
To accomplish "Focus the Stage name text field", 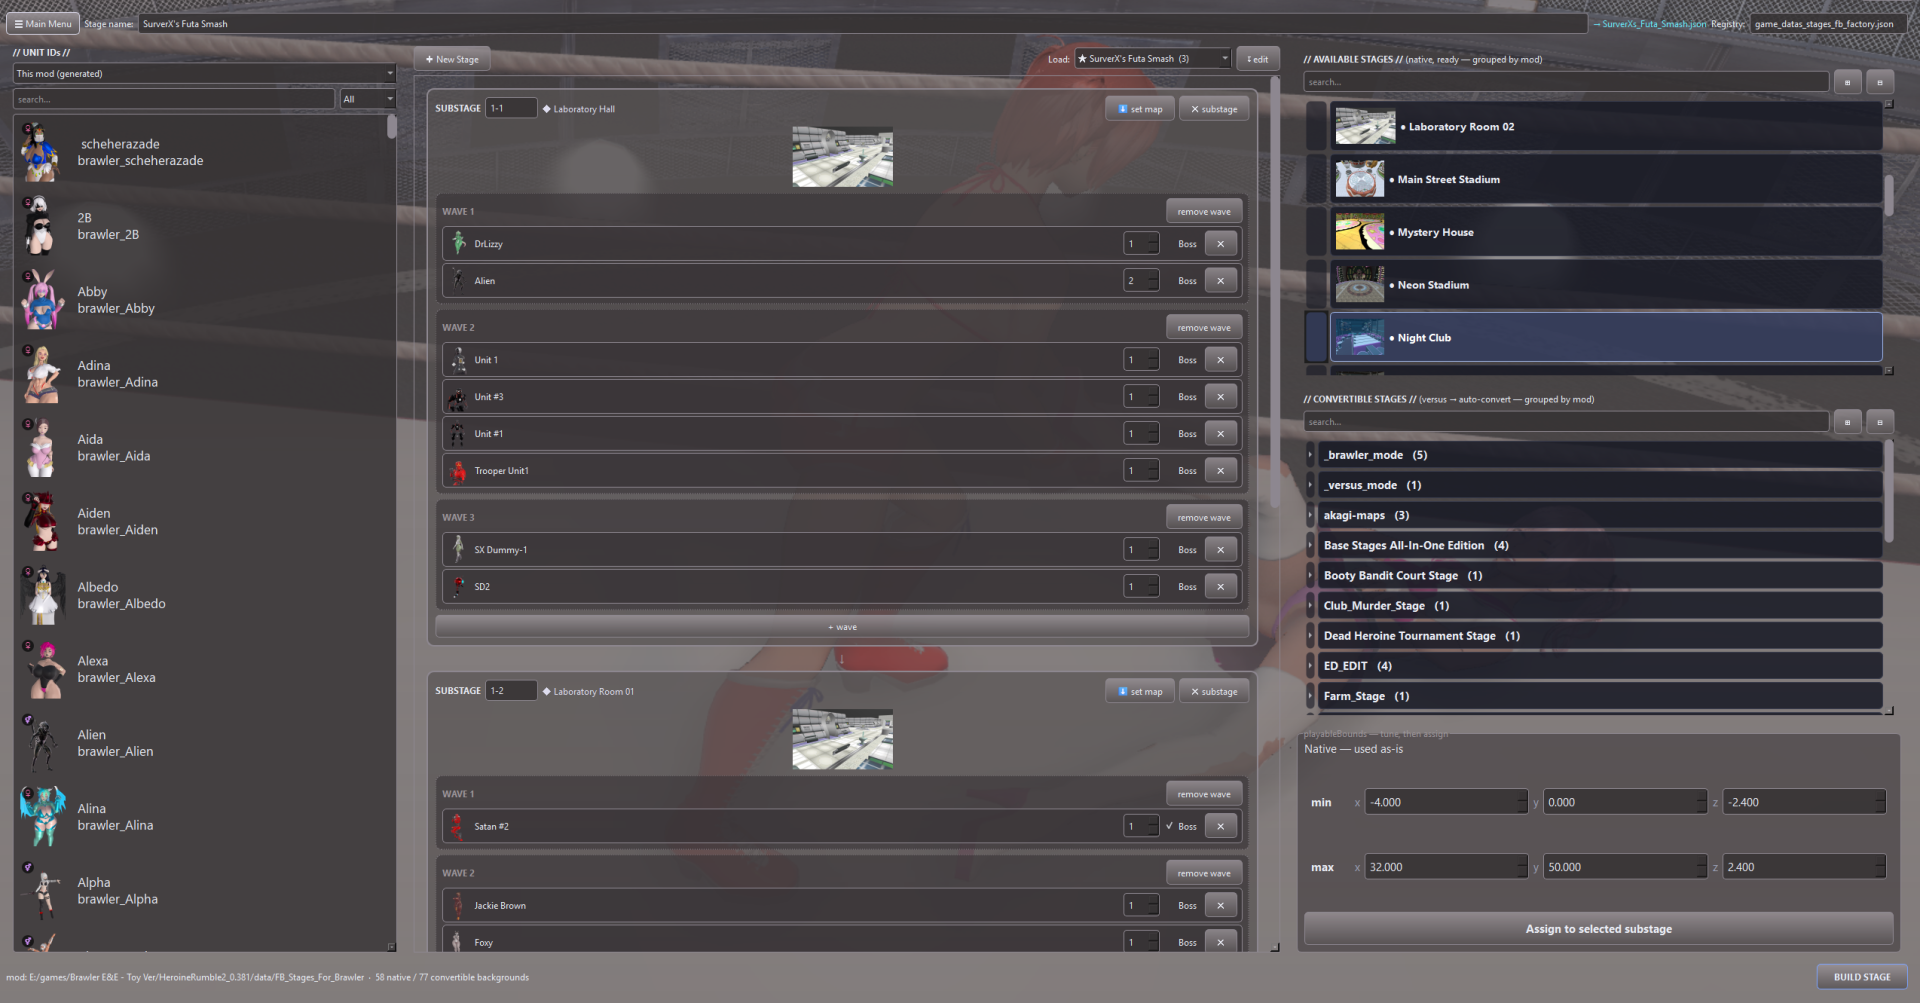I will [x=862, y=24].
